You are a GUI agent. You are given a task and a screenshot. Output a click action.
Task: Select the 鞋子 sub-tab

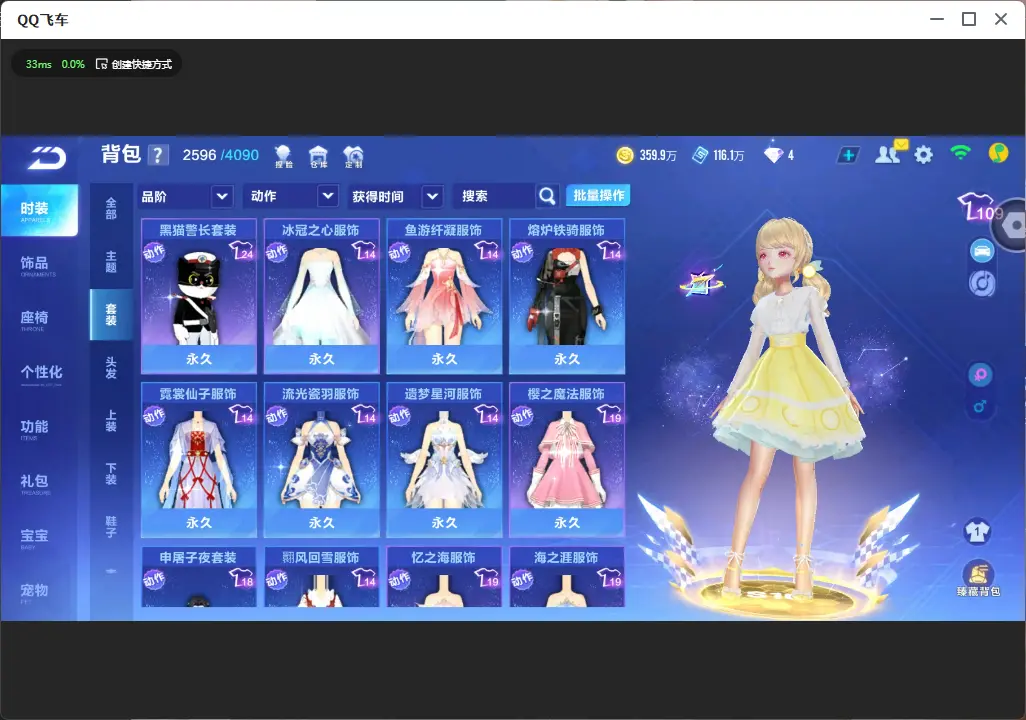point(111,527)
